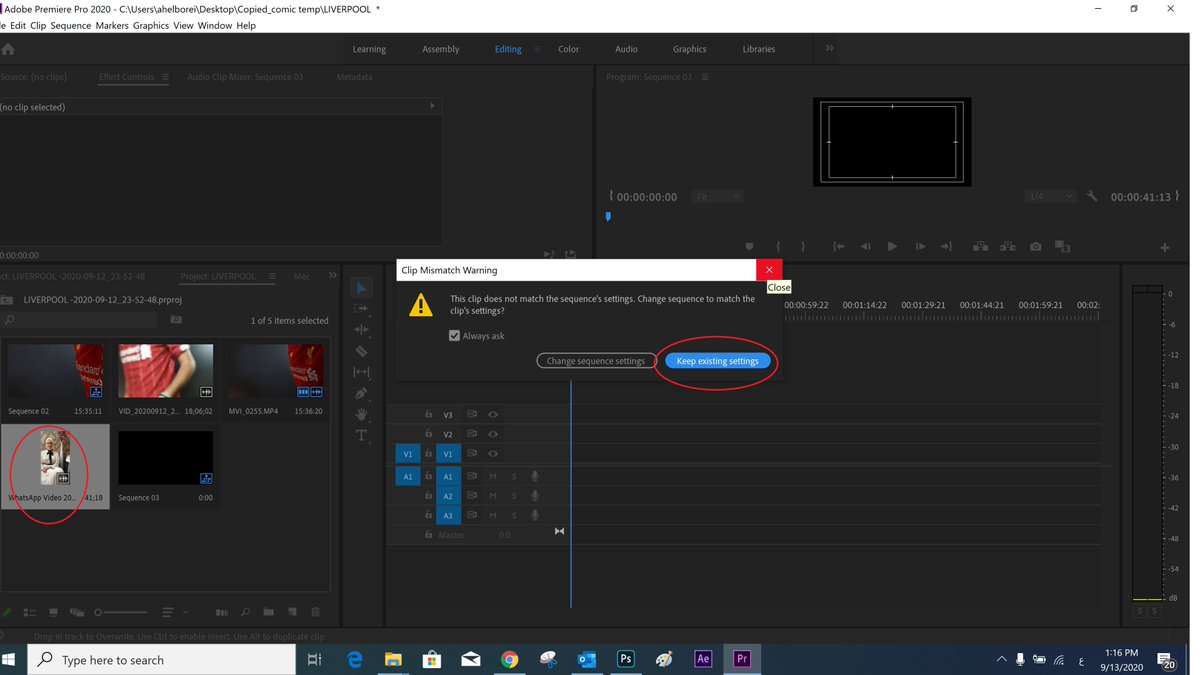Image resolution: width=1200 pixels, height=675 pixels.
Task: Select the Slip tool
Action: click(x=361, y=372)
